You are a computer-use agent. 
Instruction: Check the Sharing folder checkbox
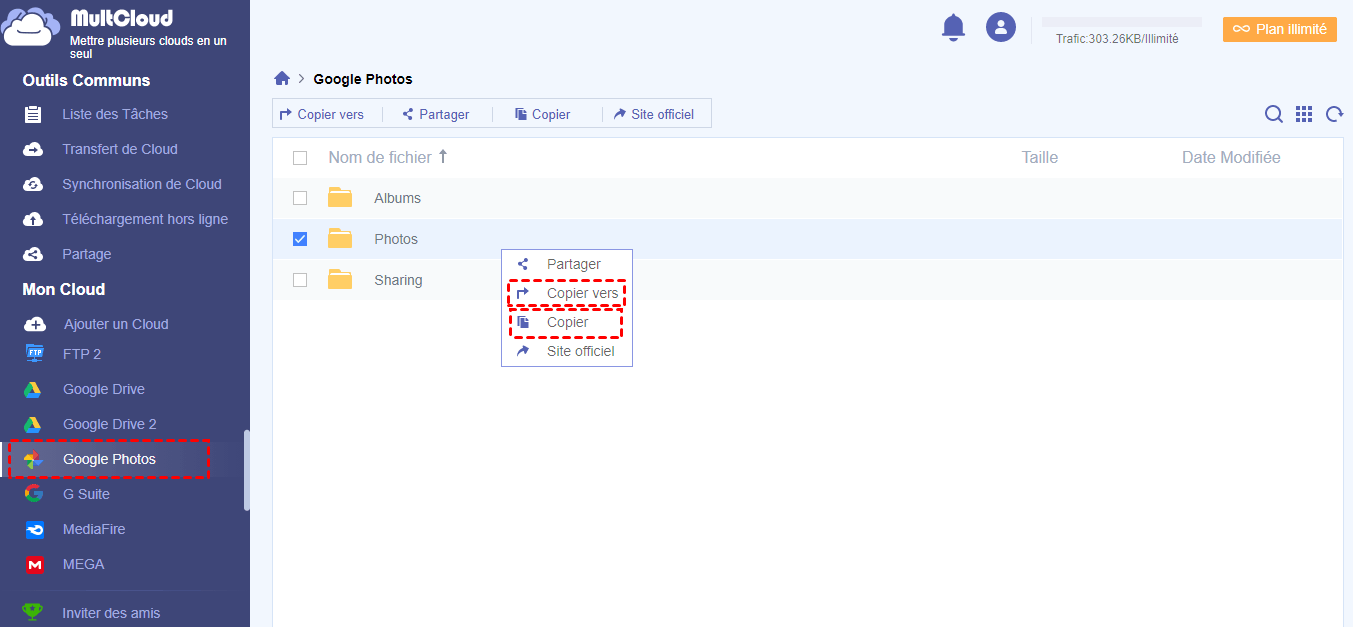point(300,280)
